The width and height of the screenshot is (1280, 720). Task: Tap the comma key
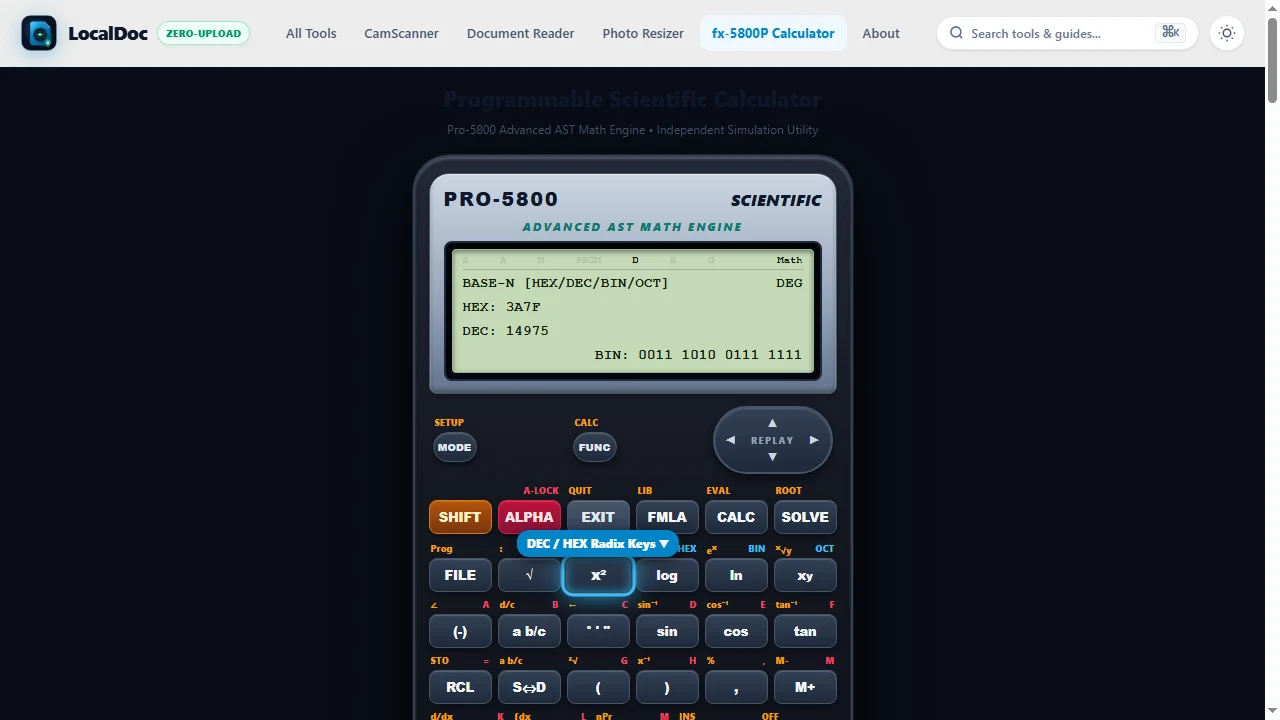(736, 687)
